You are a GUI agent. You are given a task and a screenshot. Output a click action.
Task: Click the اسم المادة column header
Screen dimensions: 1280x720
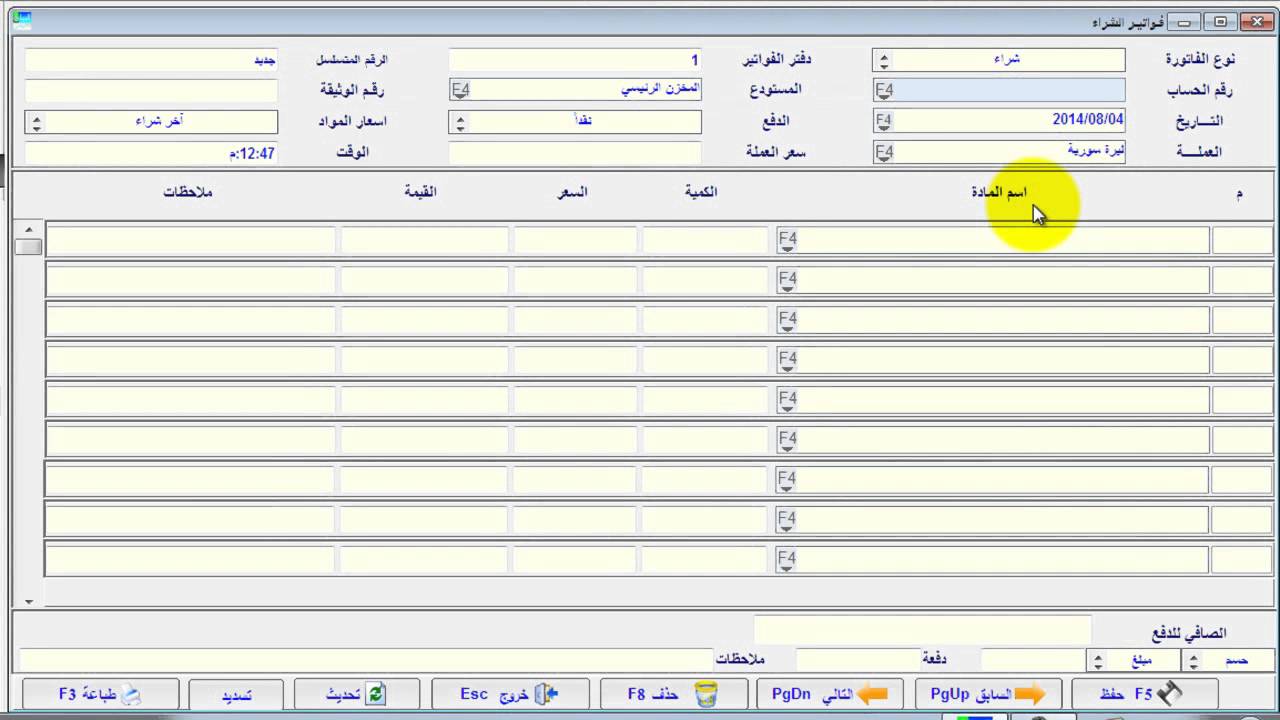[999, 192]
